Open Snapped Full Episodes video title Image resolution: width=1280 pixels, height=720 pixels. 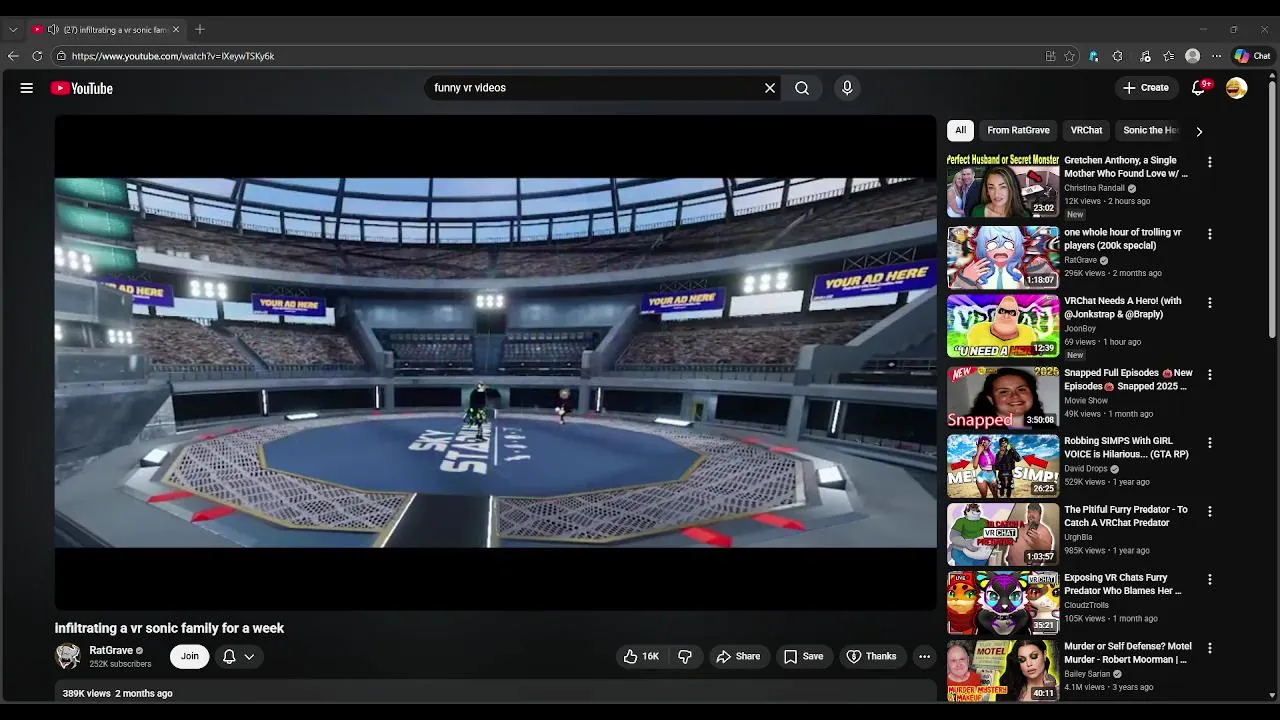(x=1128, y=379)
